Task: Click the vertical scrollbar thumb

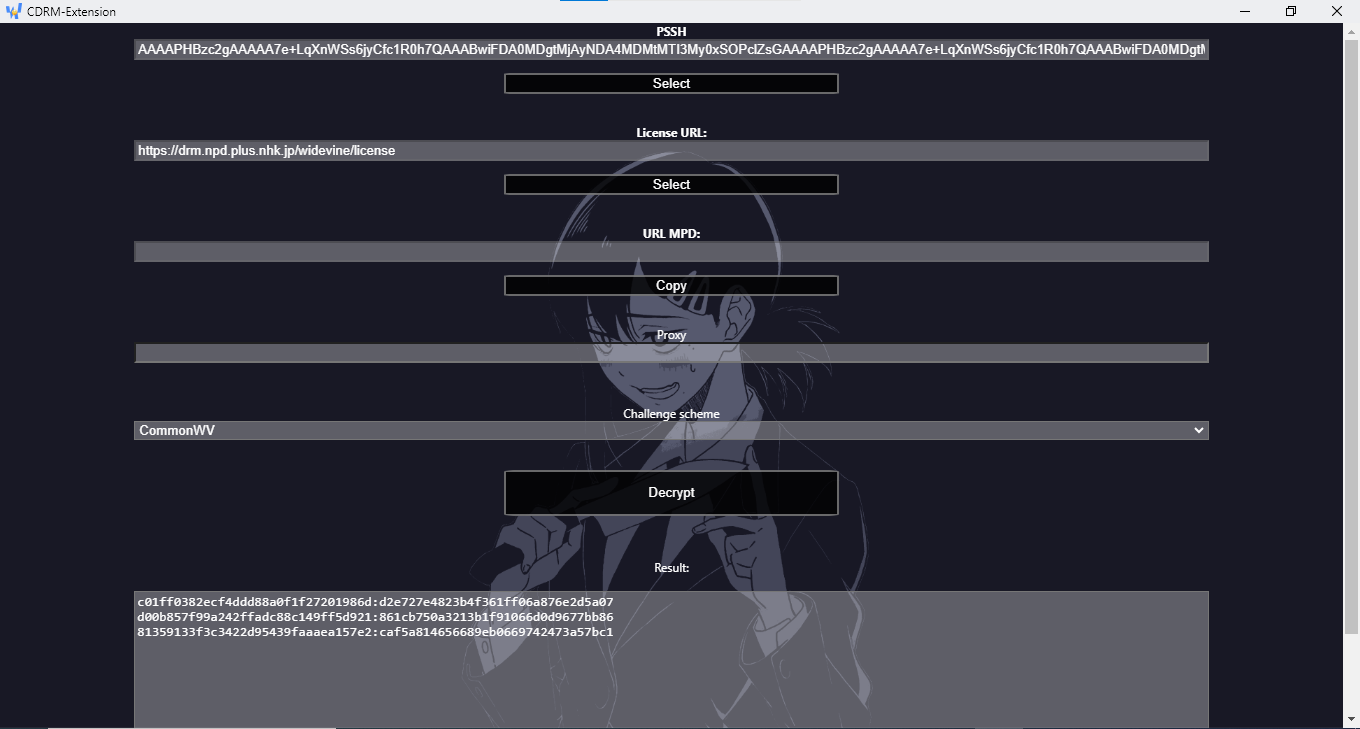Action: [1351, 336]
